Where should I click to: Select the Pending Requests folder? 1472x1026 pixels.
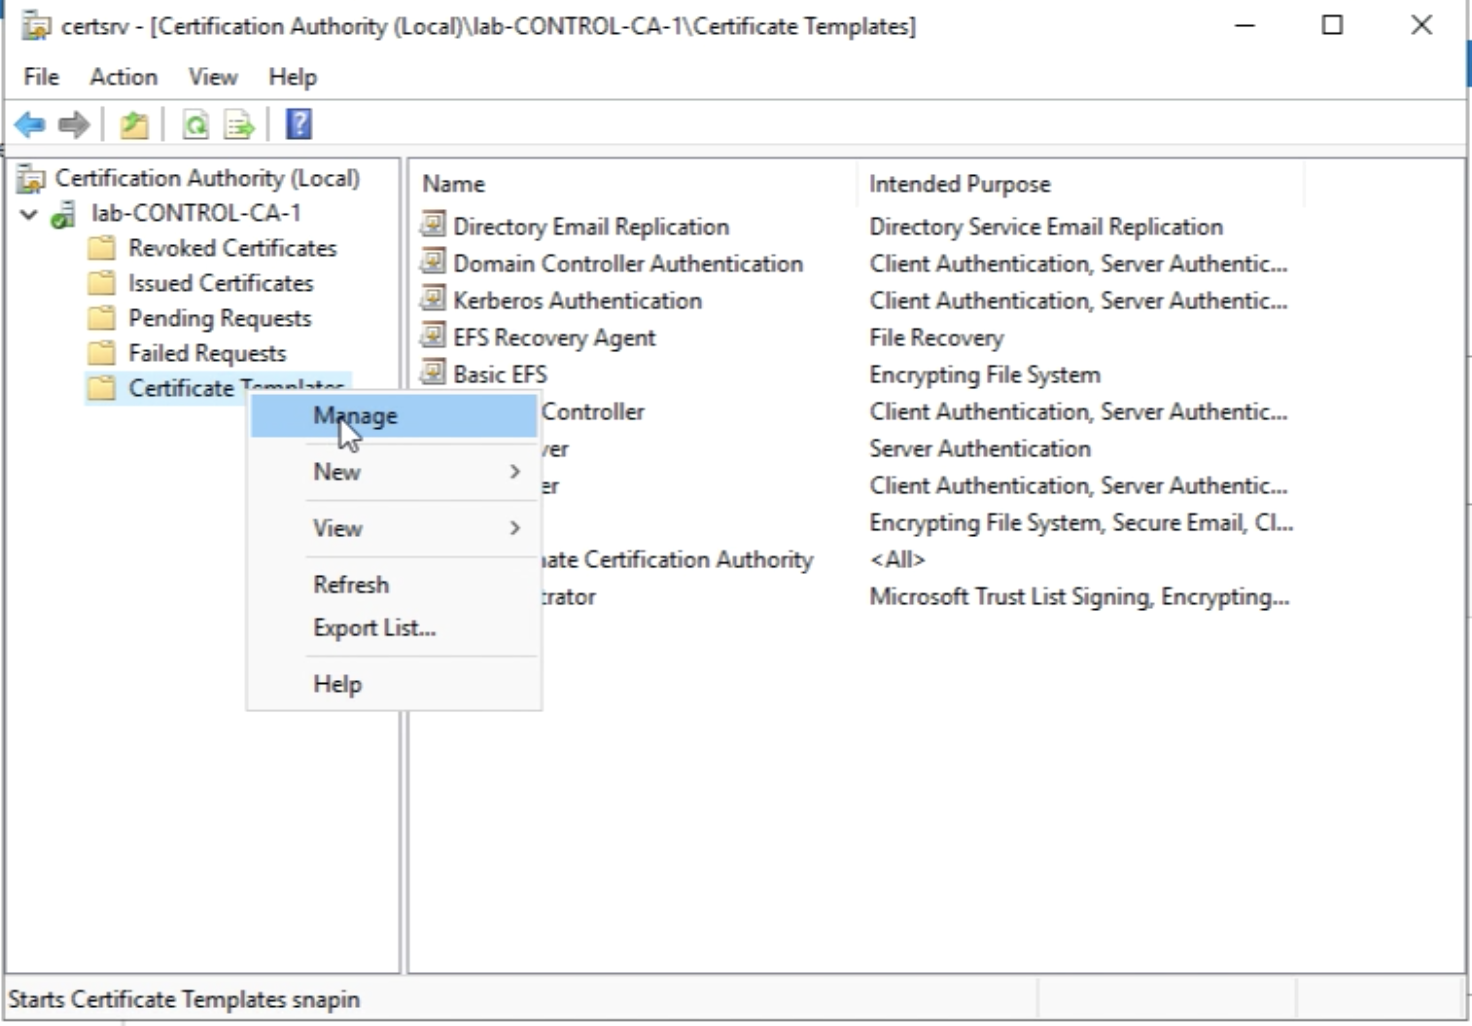tap(219, 318)
